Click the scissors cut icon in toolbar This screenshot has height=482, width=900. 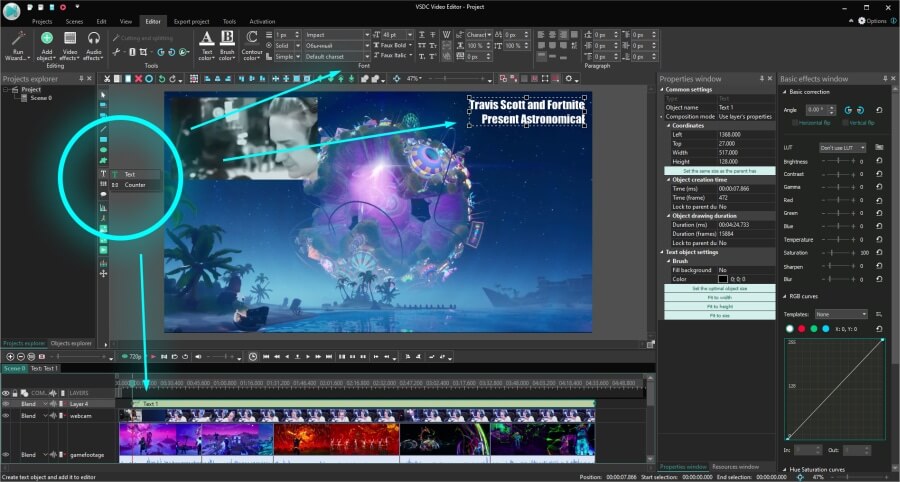(x=107, y=79)
